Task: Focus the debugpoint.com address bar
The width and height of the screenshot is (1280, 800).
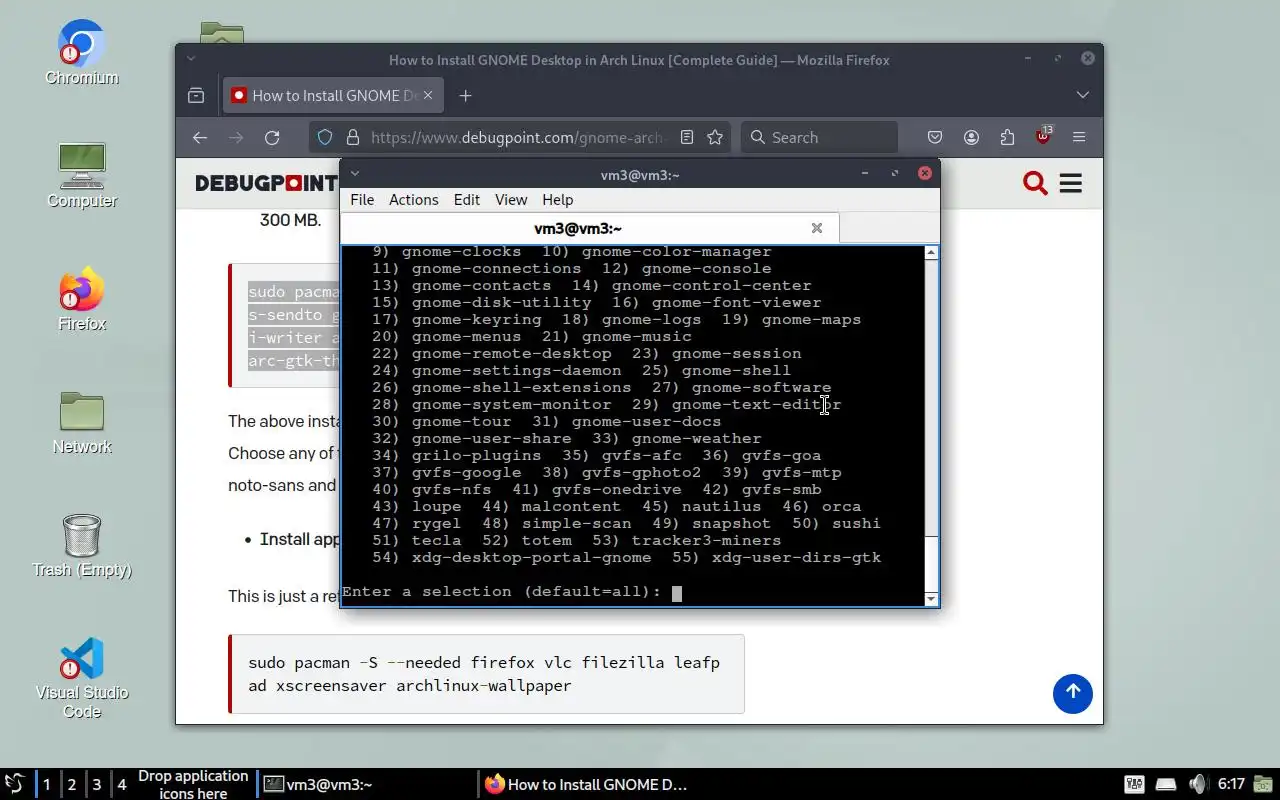Action: pyautogui.click(x=516, y=138)
